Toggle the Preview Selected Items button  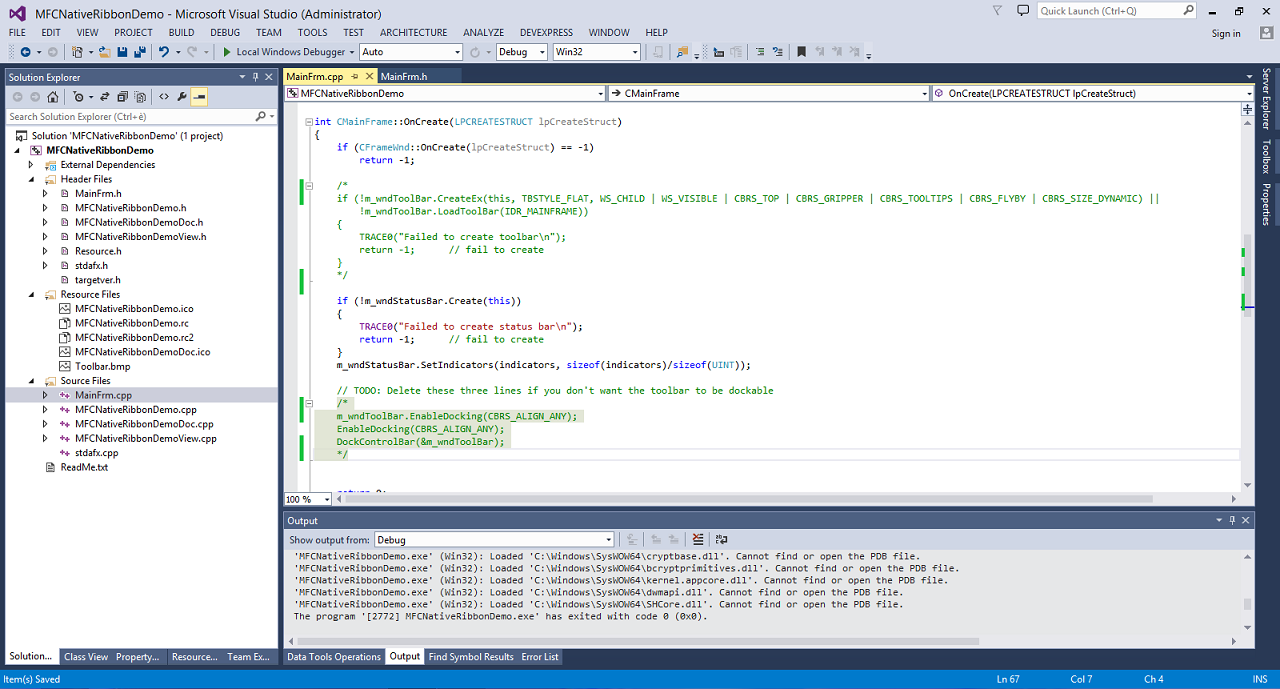[199, 97]
